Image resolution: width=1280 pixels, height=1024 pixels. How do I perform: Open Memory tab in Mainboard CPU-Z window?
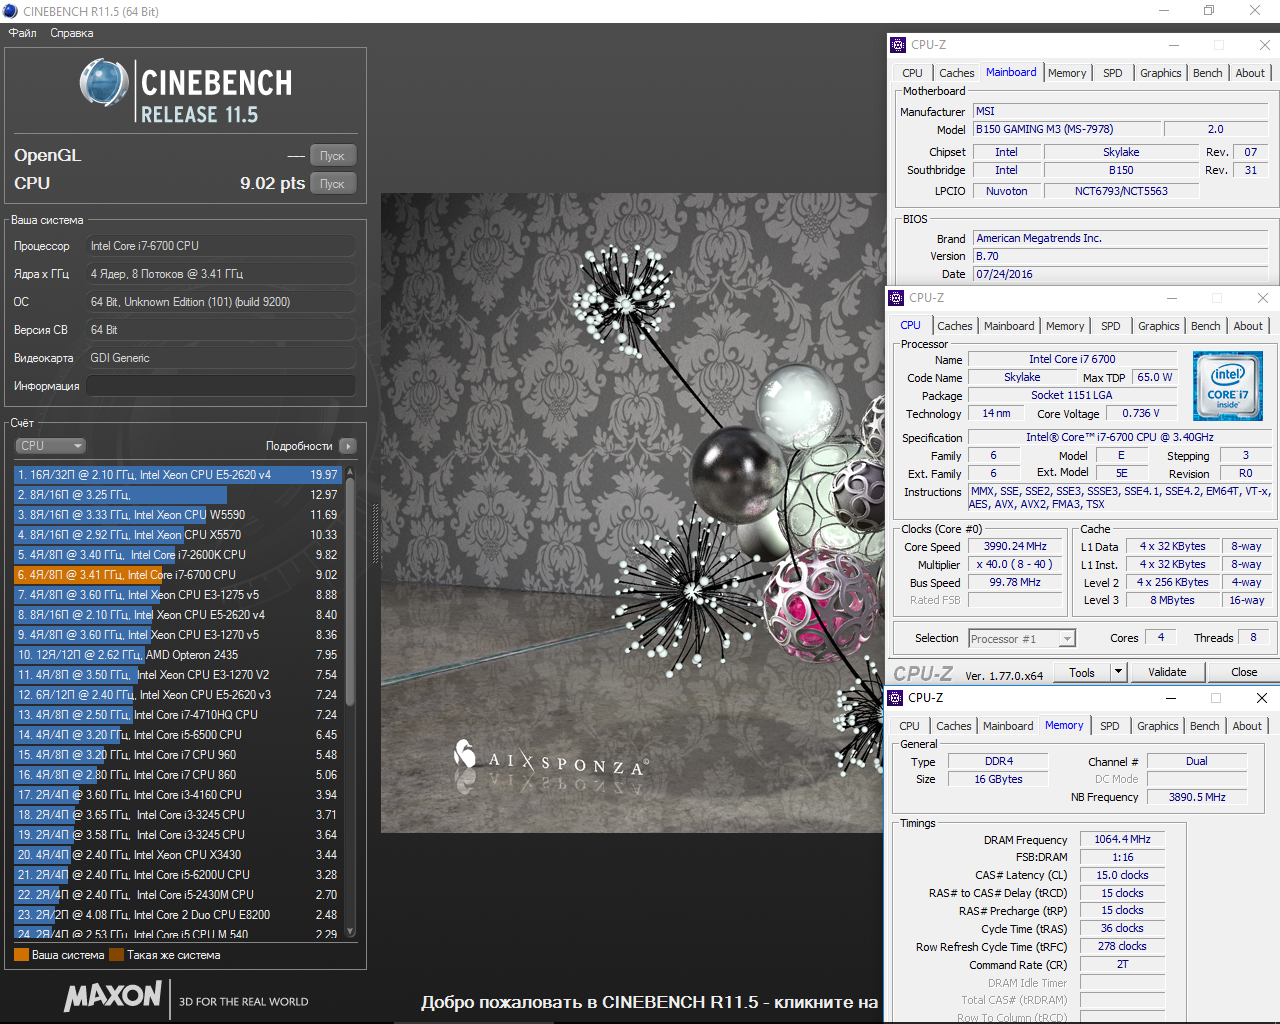[1067, 73]
